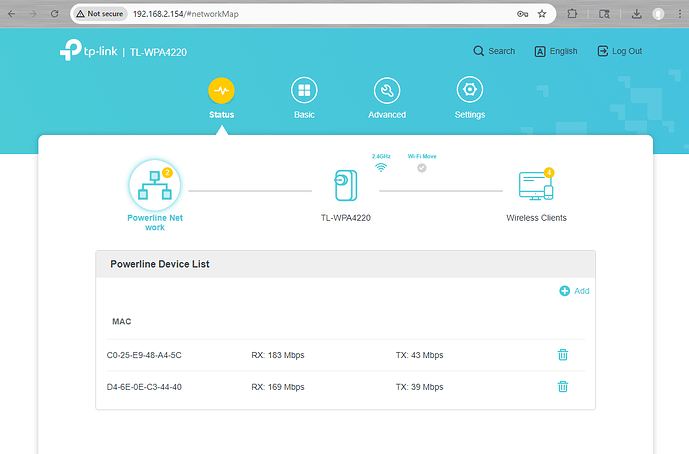Screen dimensions: 689x454
Task: Open the browser profile avatar
Action: point(658,14)
